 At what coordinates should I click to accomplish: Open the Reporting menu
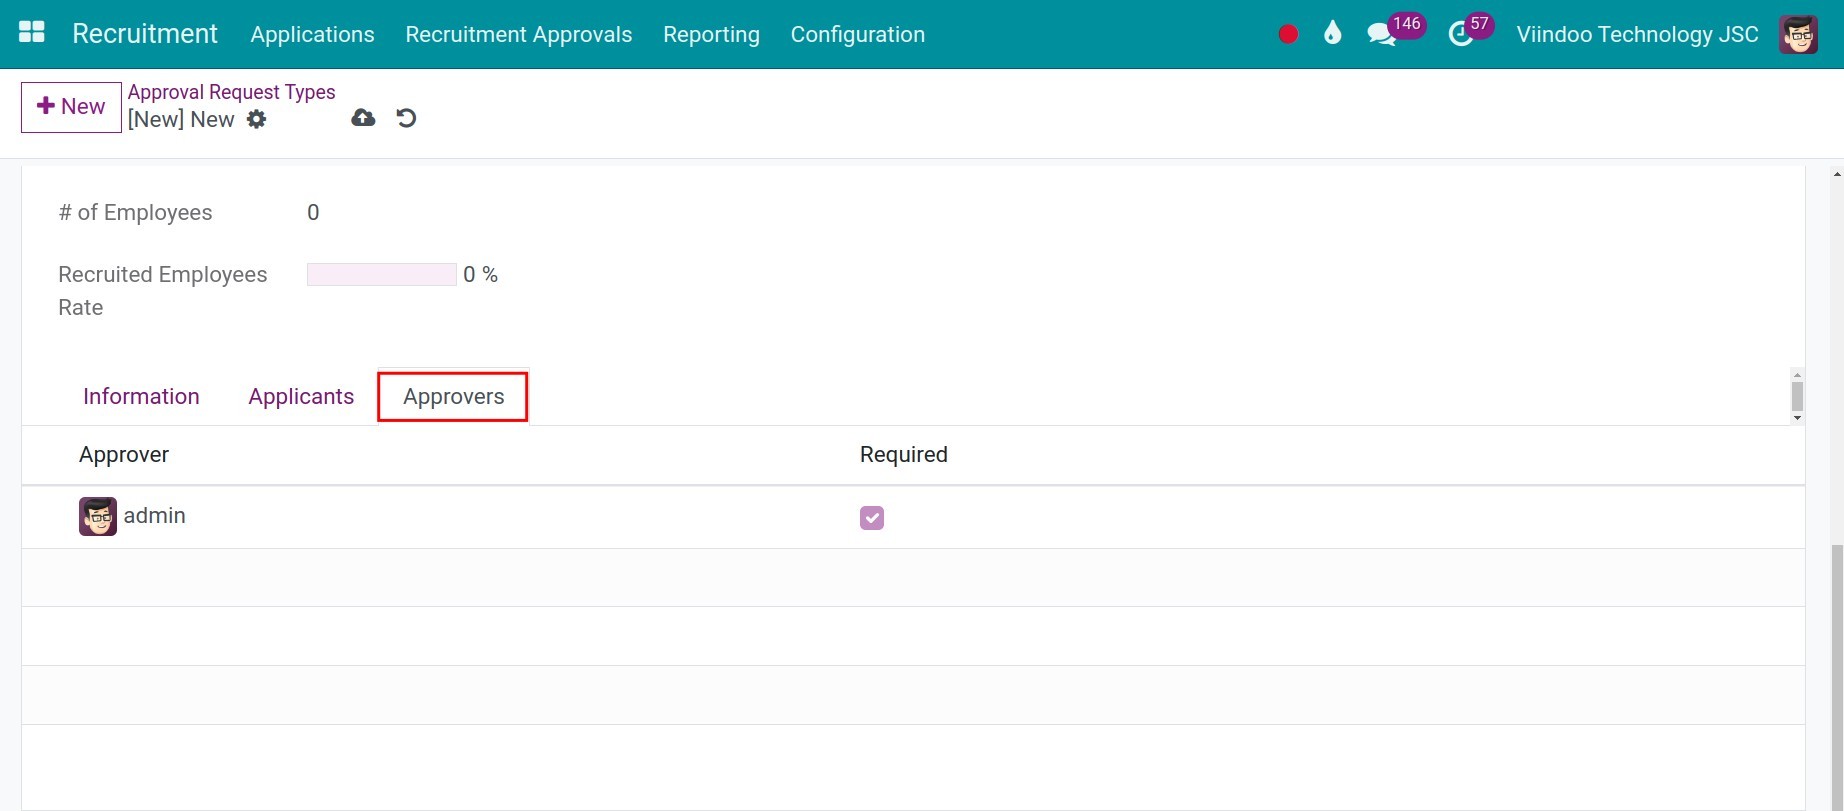click(711, 34)
